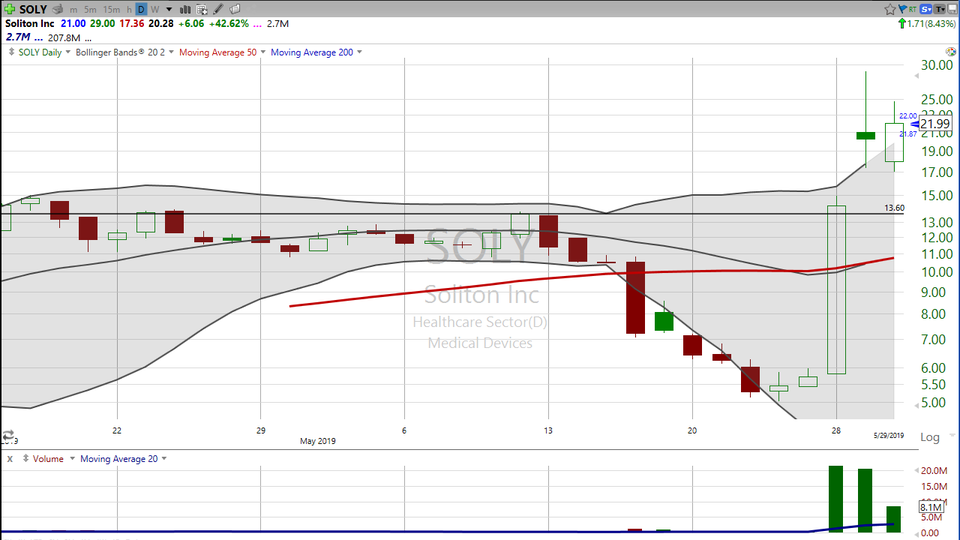This screenshot has width=960, height=540.
Task: Click the Bollinger Bands label
Action: [120, 52]
